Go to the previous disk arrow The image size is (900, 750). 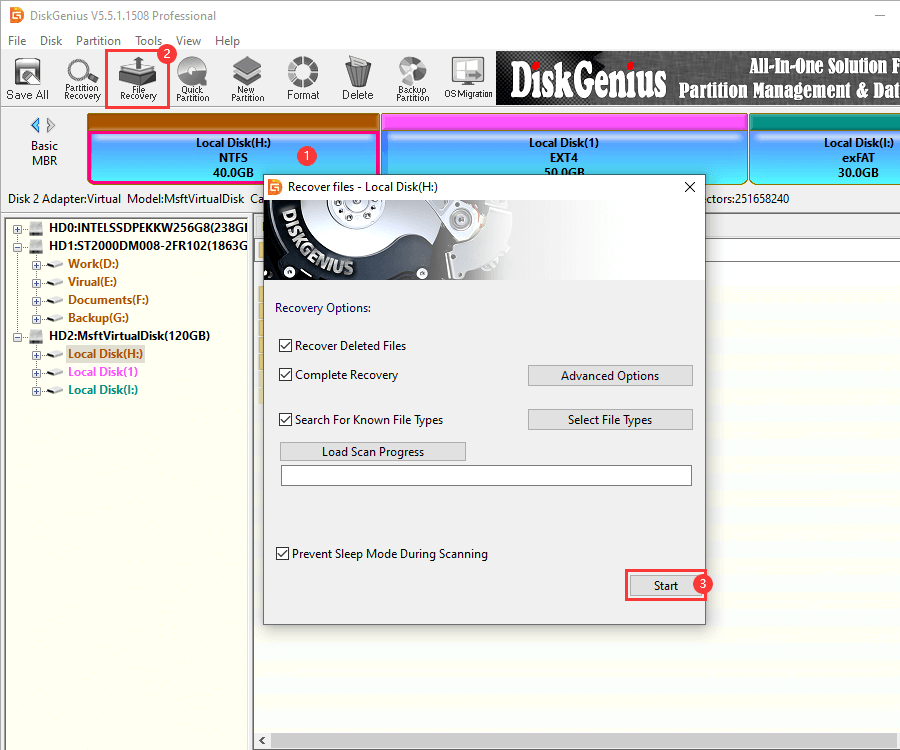pyautogui.click(x=36, y=125)
